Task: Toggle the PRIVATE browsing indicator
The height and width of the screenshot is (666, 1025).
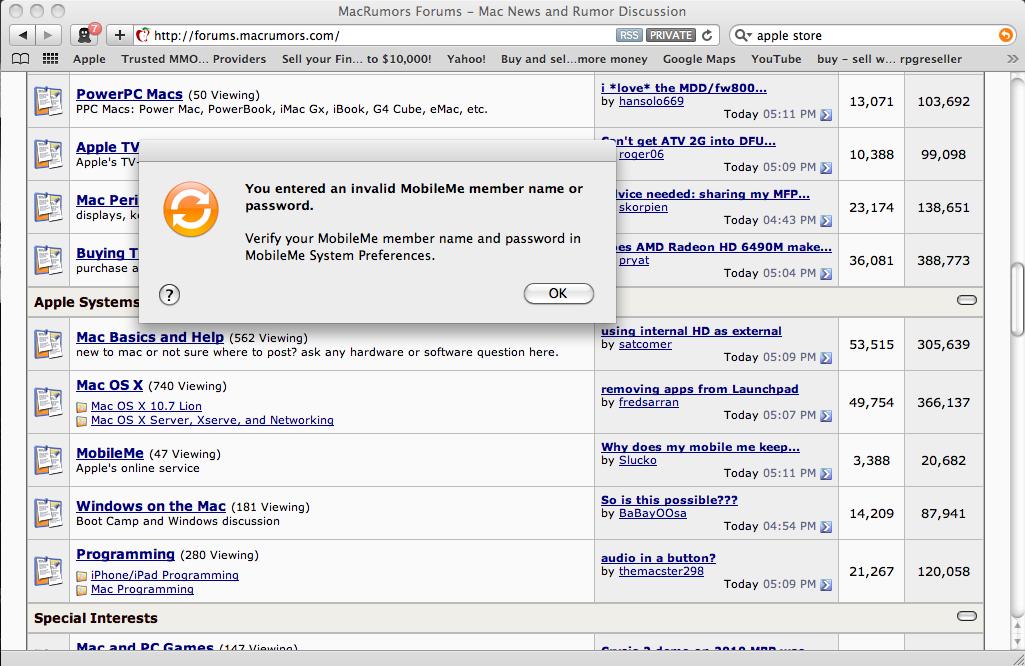Action: click(x=670, y=35)
